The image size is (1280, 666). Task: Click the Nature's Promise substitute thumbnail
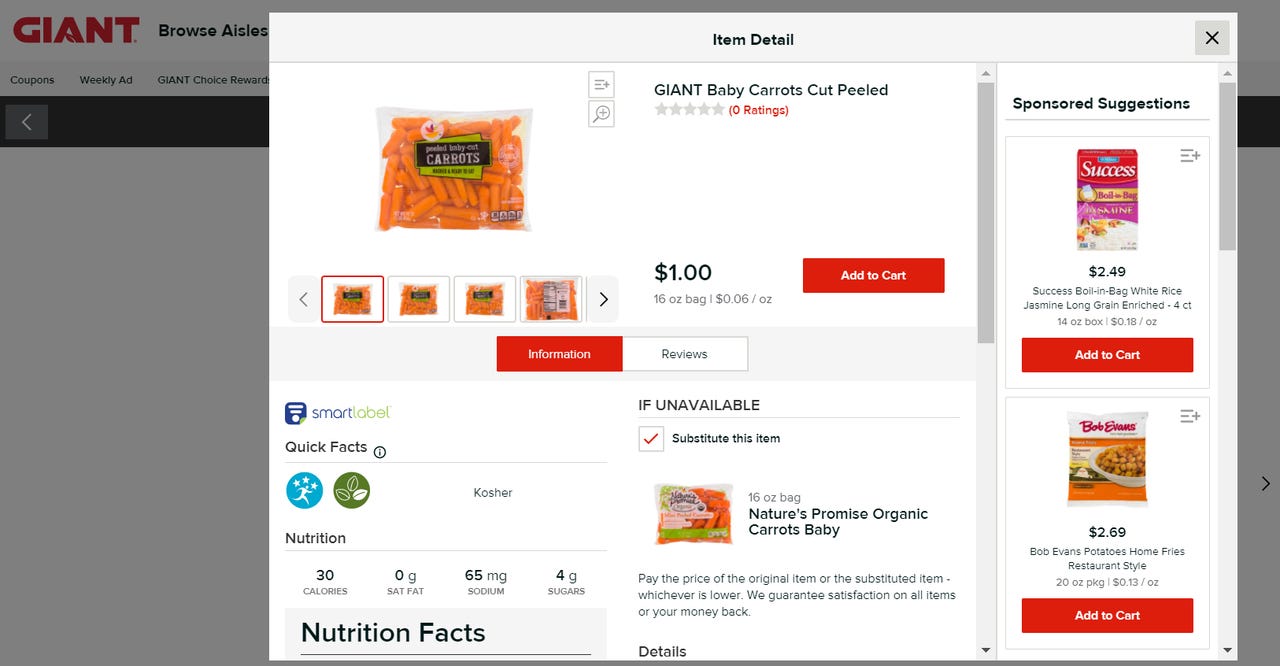point(692,513)
